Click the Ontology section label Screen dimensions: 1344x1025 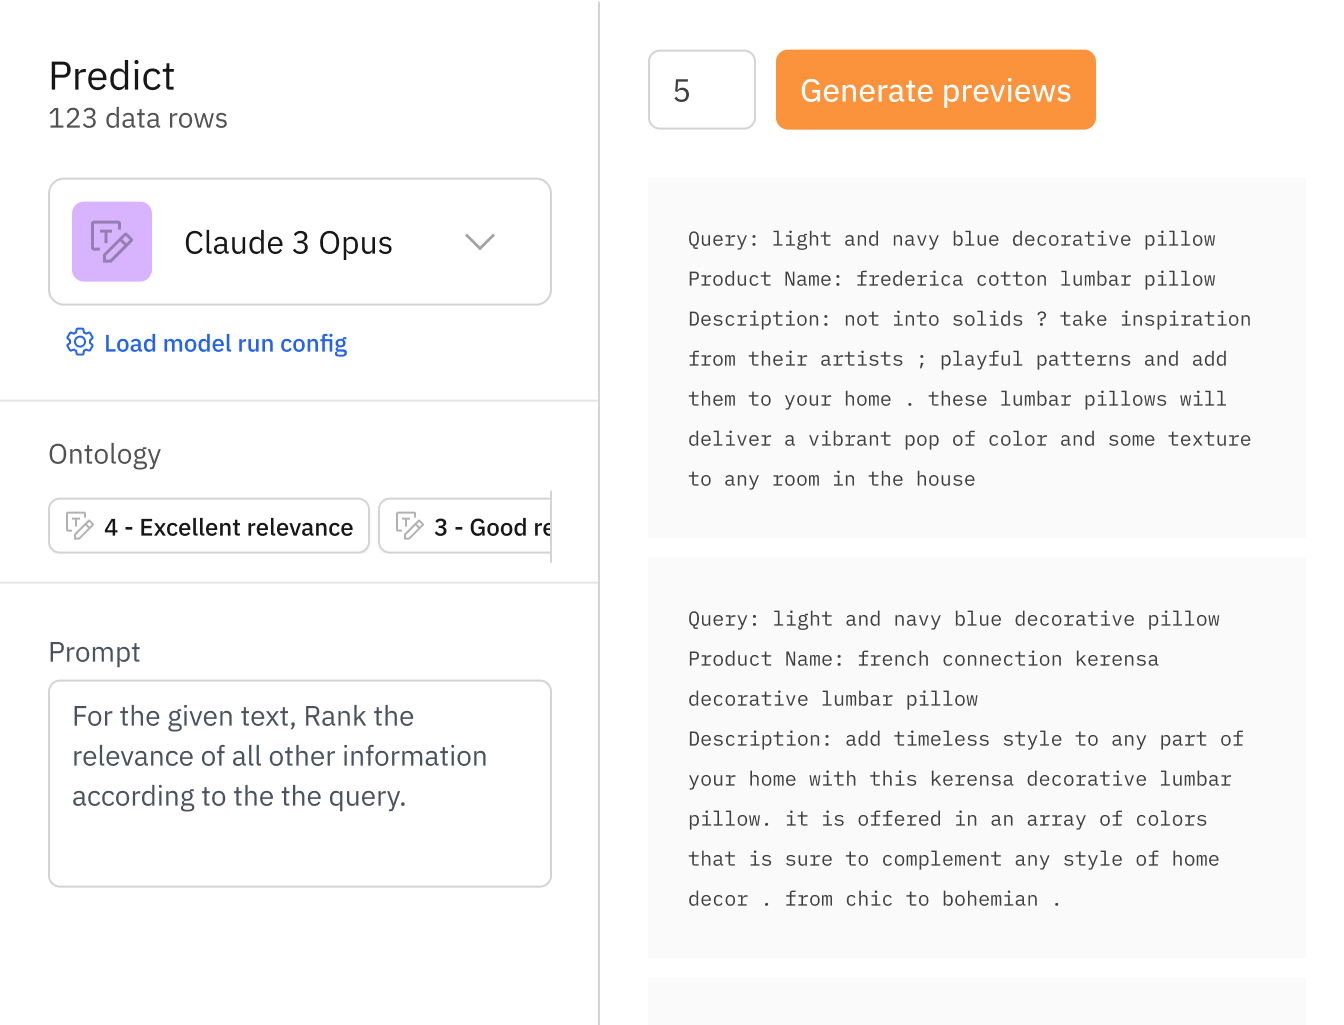click(x=105, y=454)
